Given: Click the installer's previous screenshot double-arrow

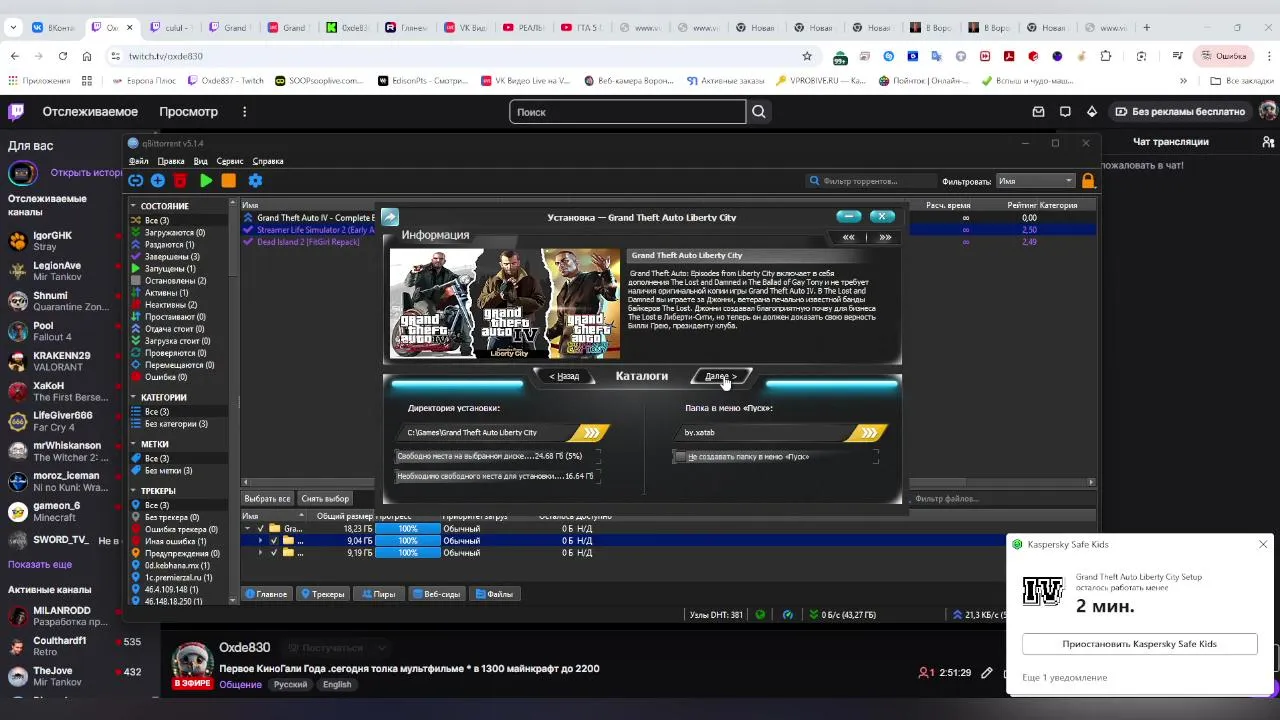Looking at the screenshot, I should pos(849,238).
